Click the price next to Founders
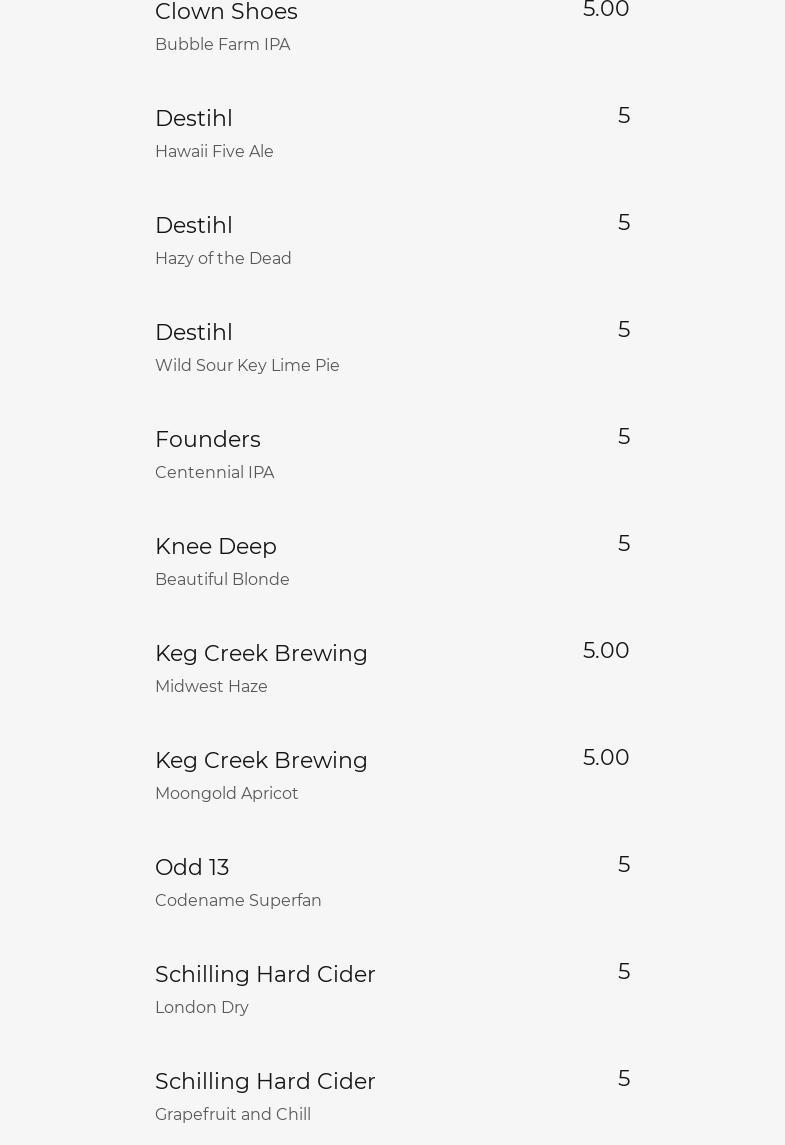 (624, 437)
